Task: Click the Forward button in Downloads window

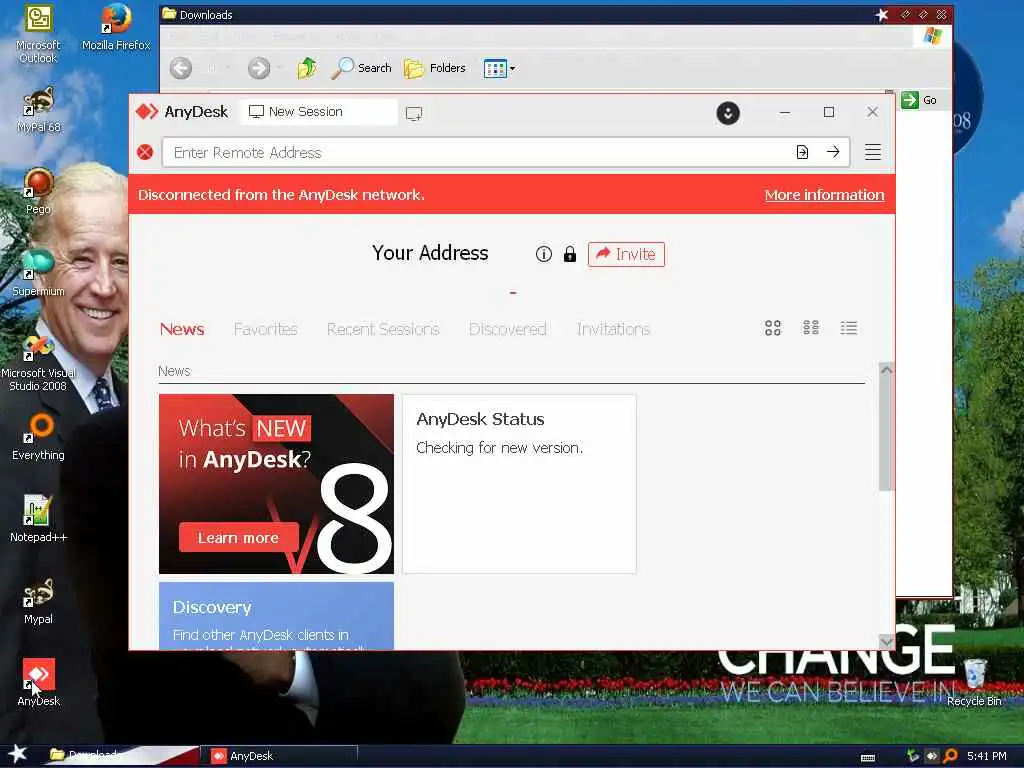Action: [x=259, y=68]
